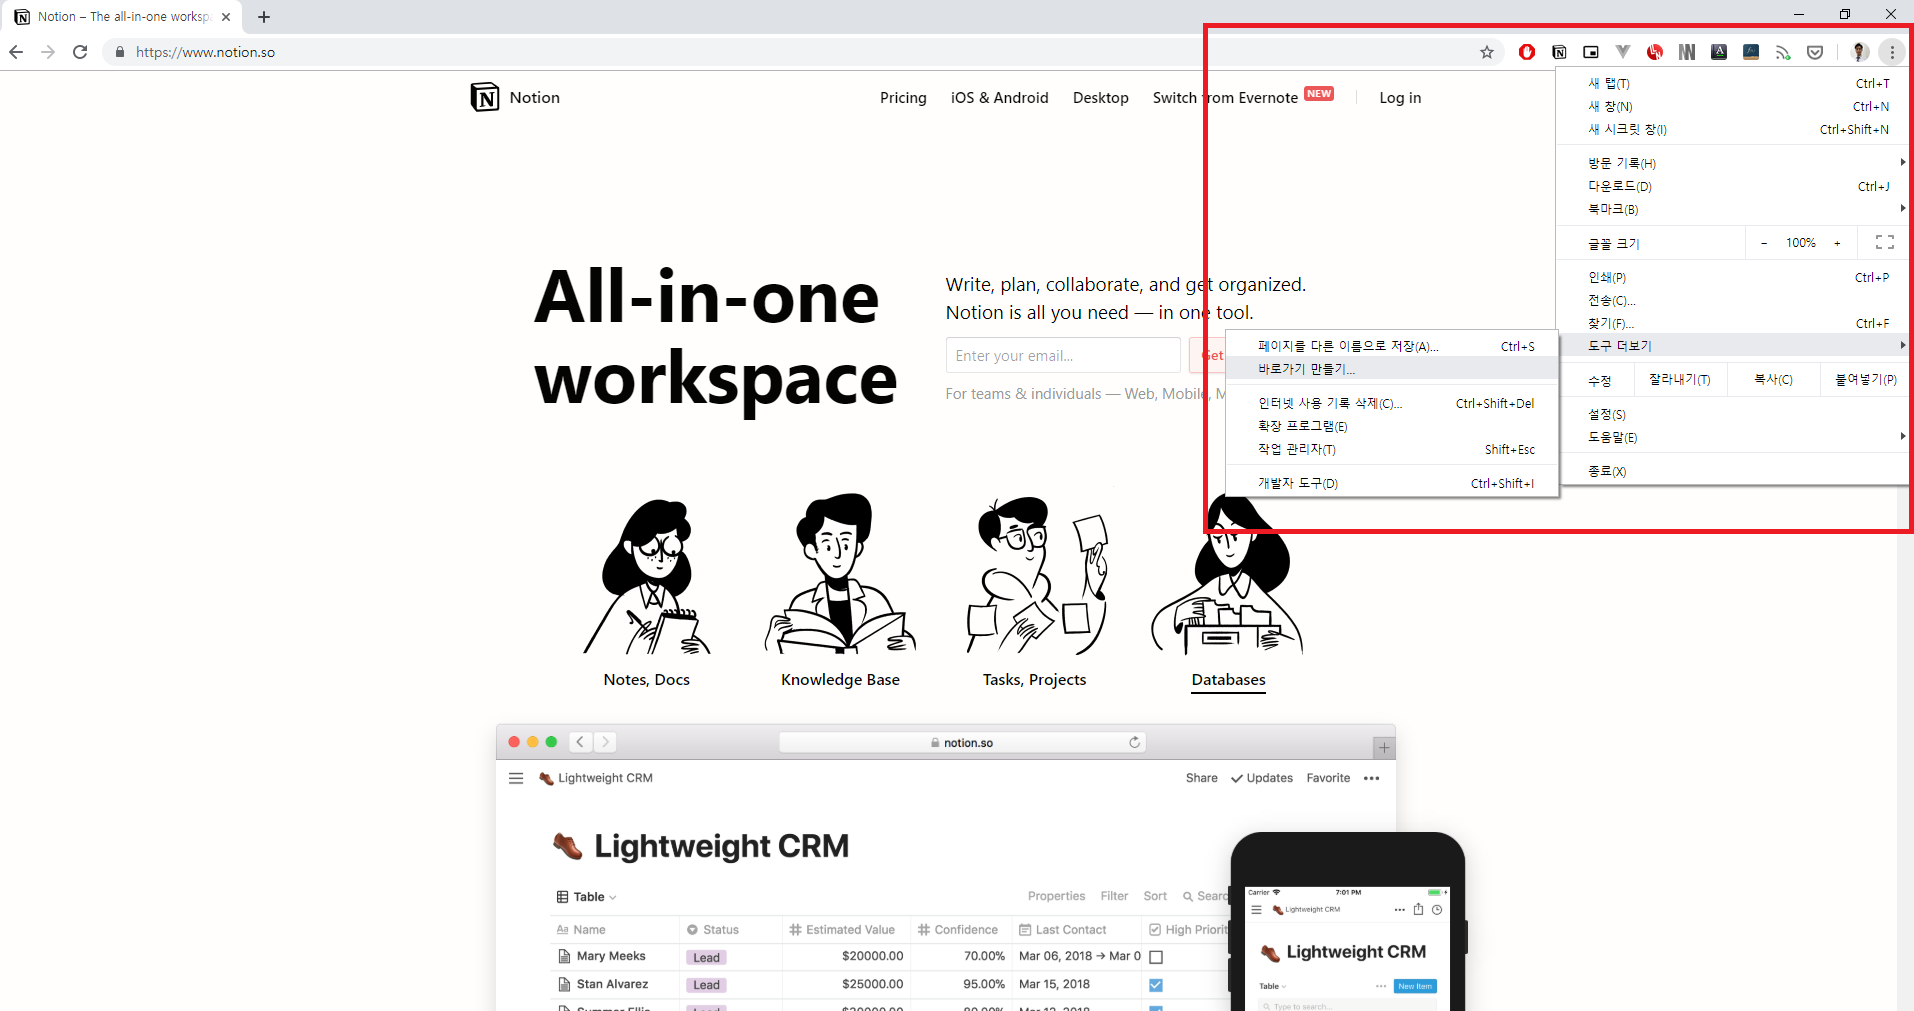Open the dark letter A extension icon
1914x1011 pixels.
point(1719,52)
